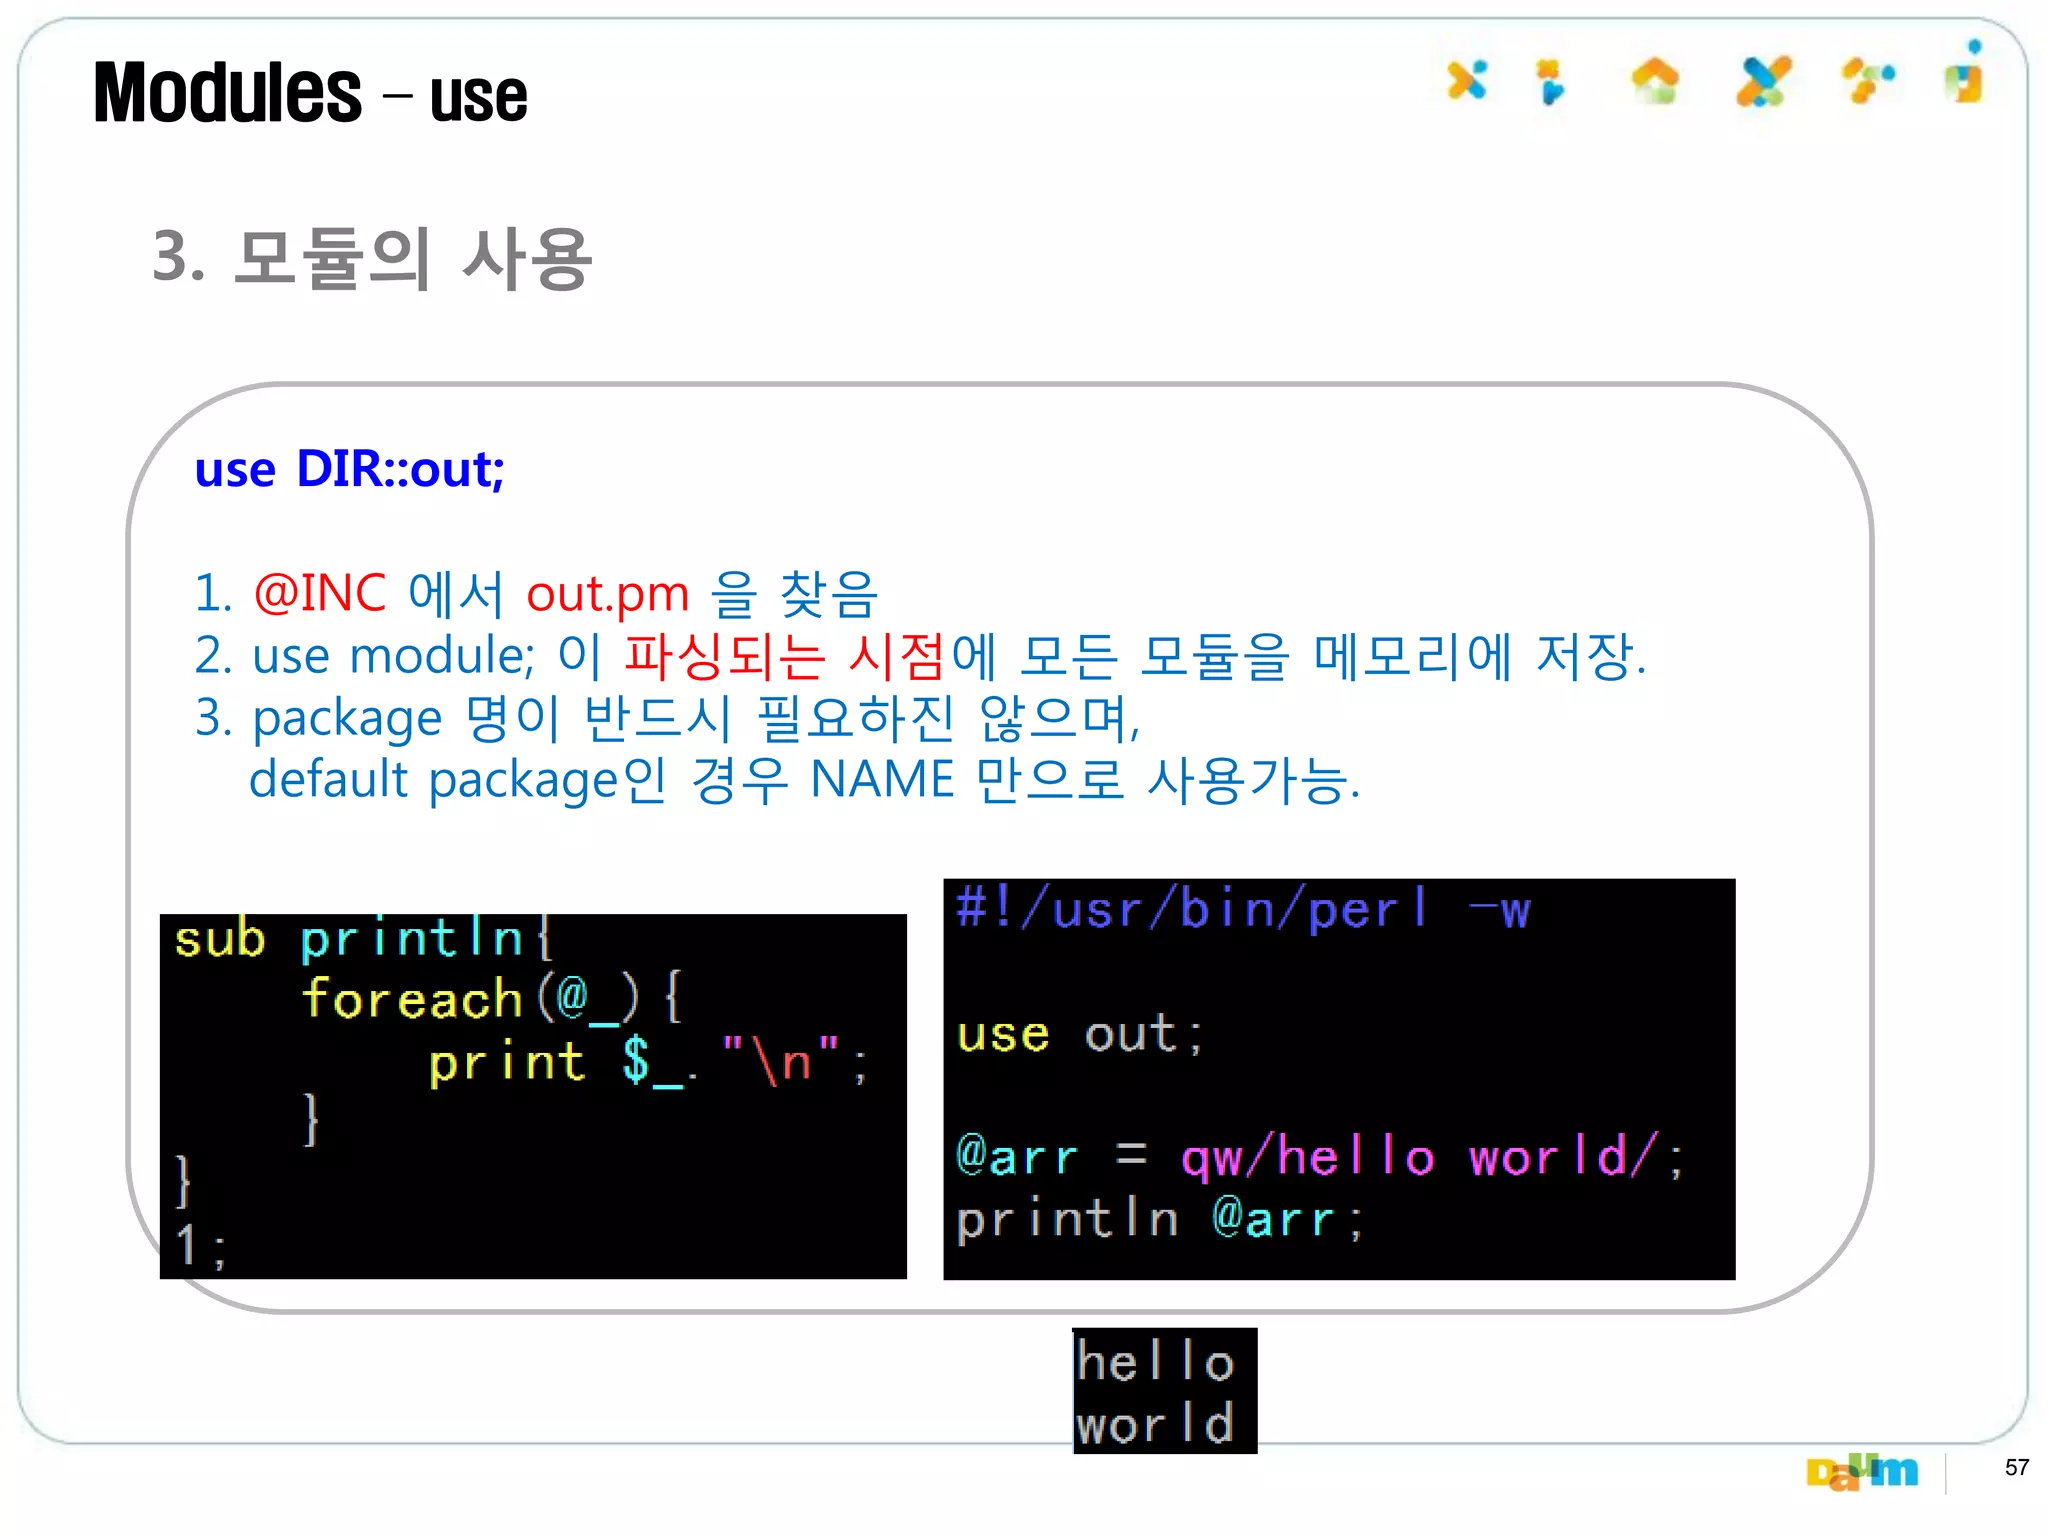This screenshot has width=2048, height=1536.
Task: Click the line '1. @INC 에서 out.pm 을 찾음'
Action: coord(535,593)
